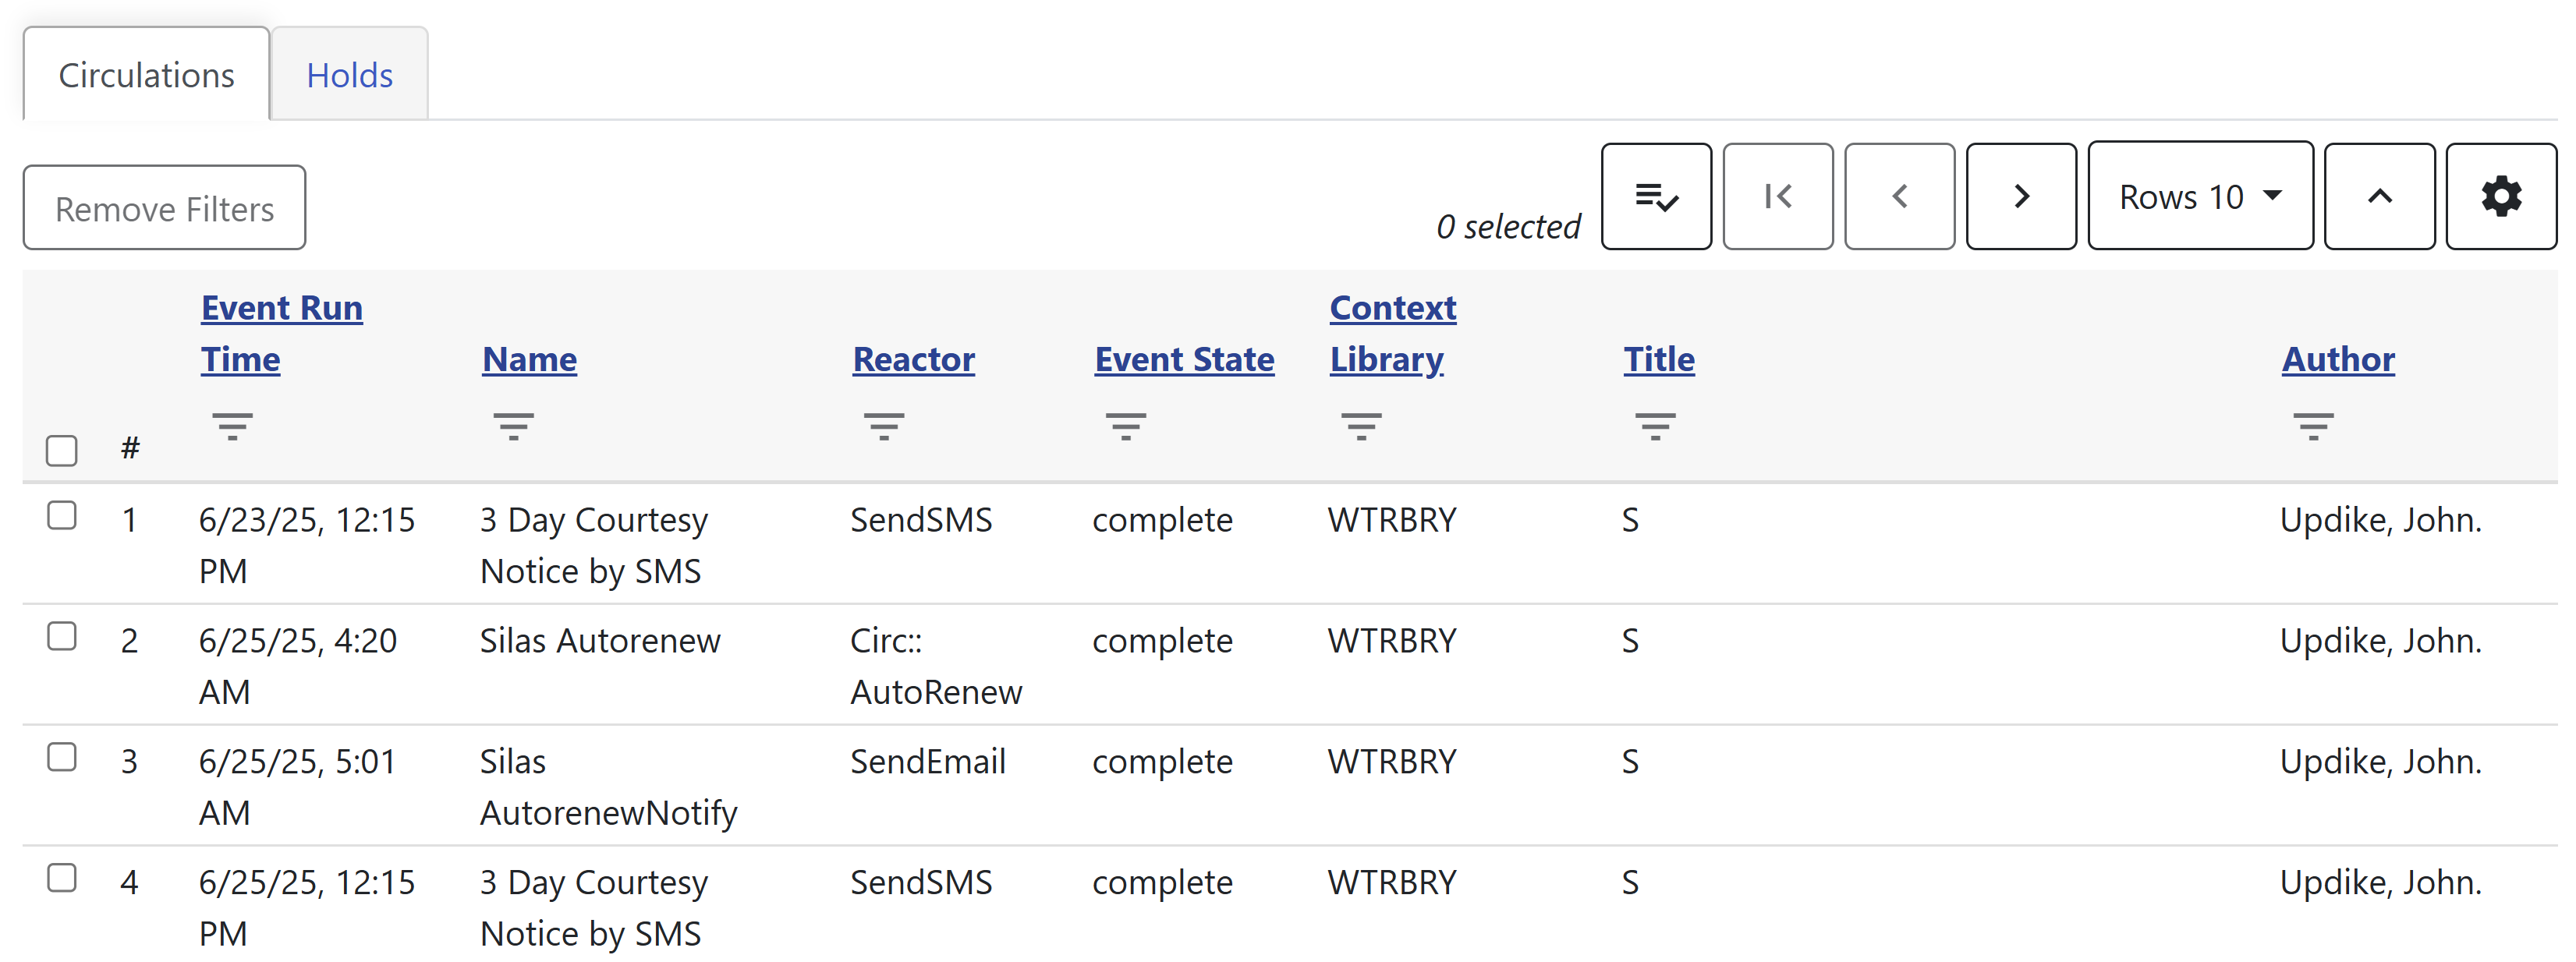Open the Event Run Time column filter

232,426
